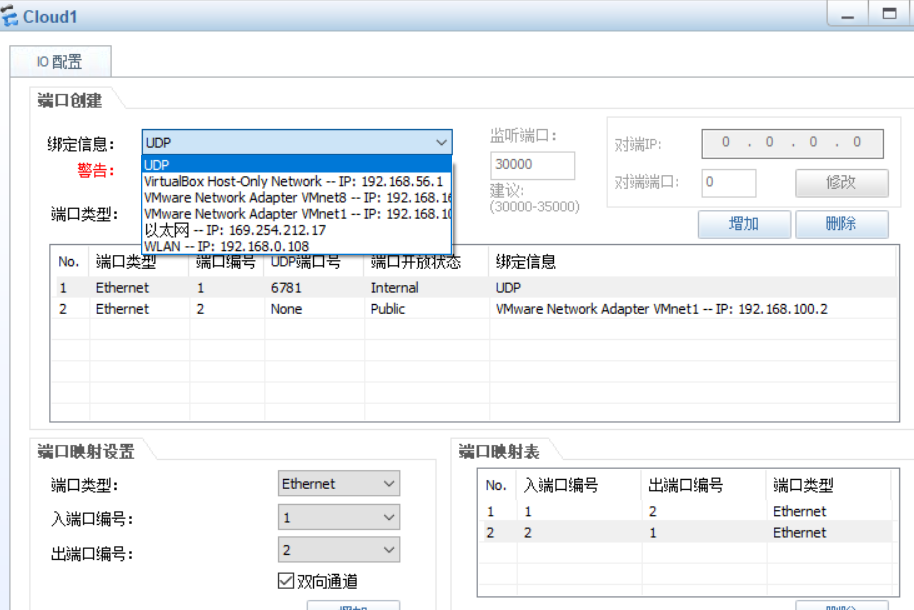Click the 修改 button

(842, 183)
